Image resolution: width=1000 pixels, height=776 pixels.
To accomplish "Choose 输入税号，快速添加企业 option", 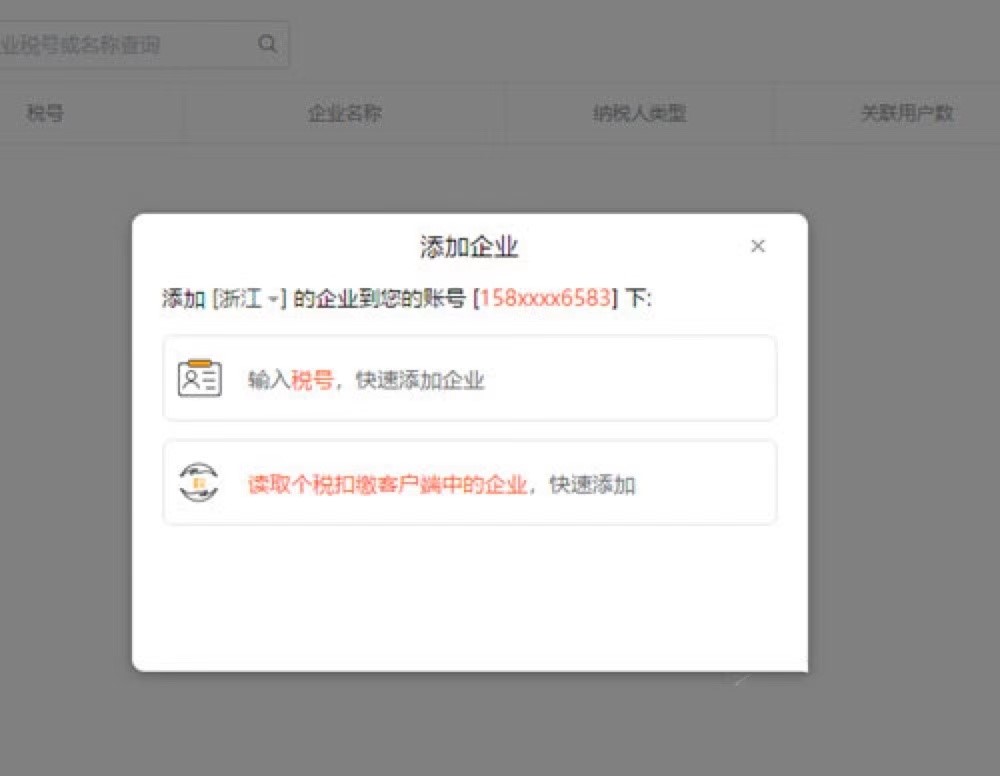I will point(469,378).
